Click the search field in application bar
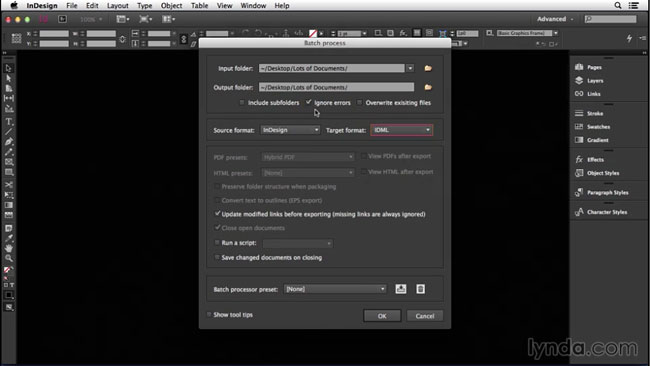The image size is (650, 366). [x=610, y=19]
